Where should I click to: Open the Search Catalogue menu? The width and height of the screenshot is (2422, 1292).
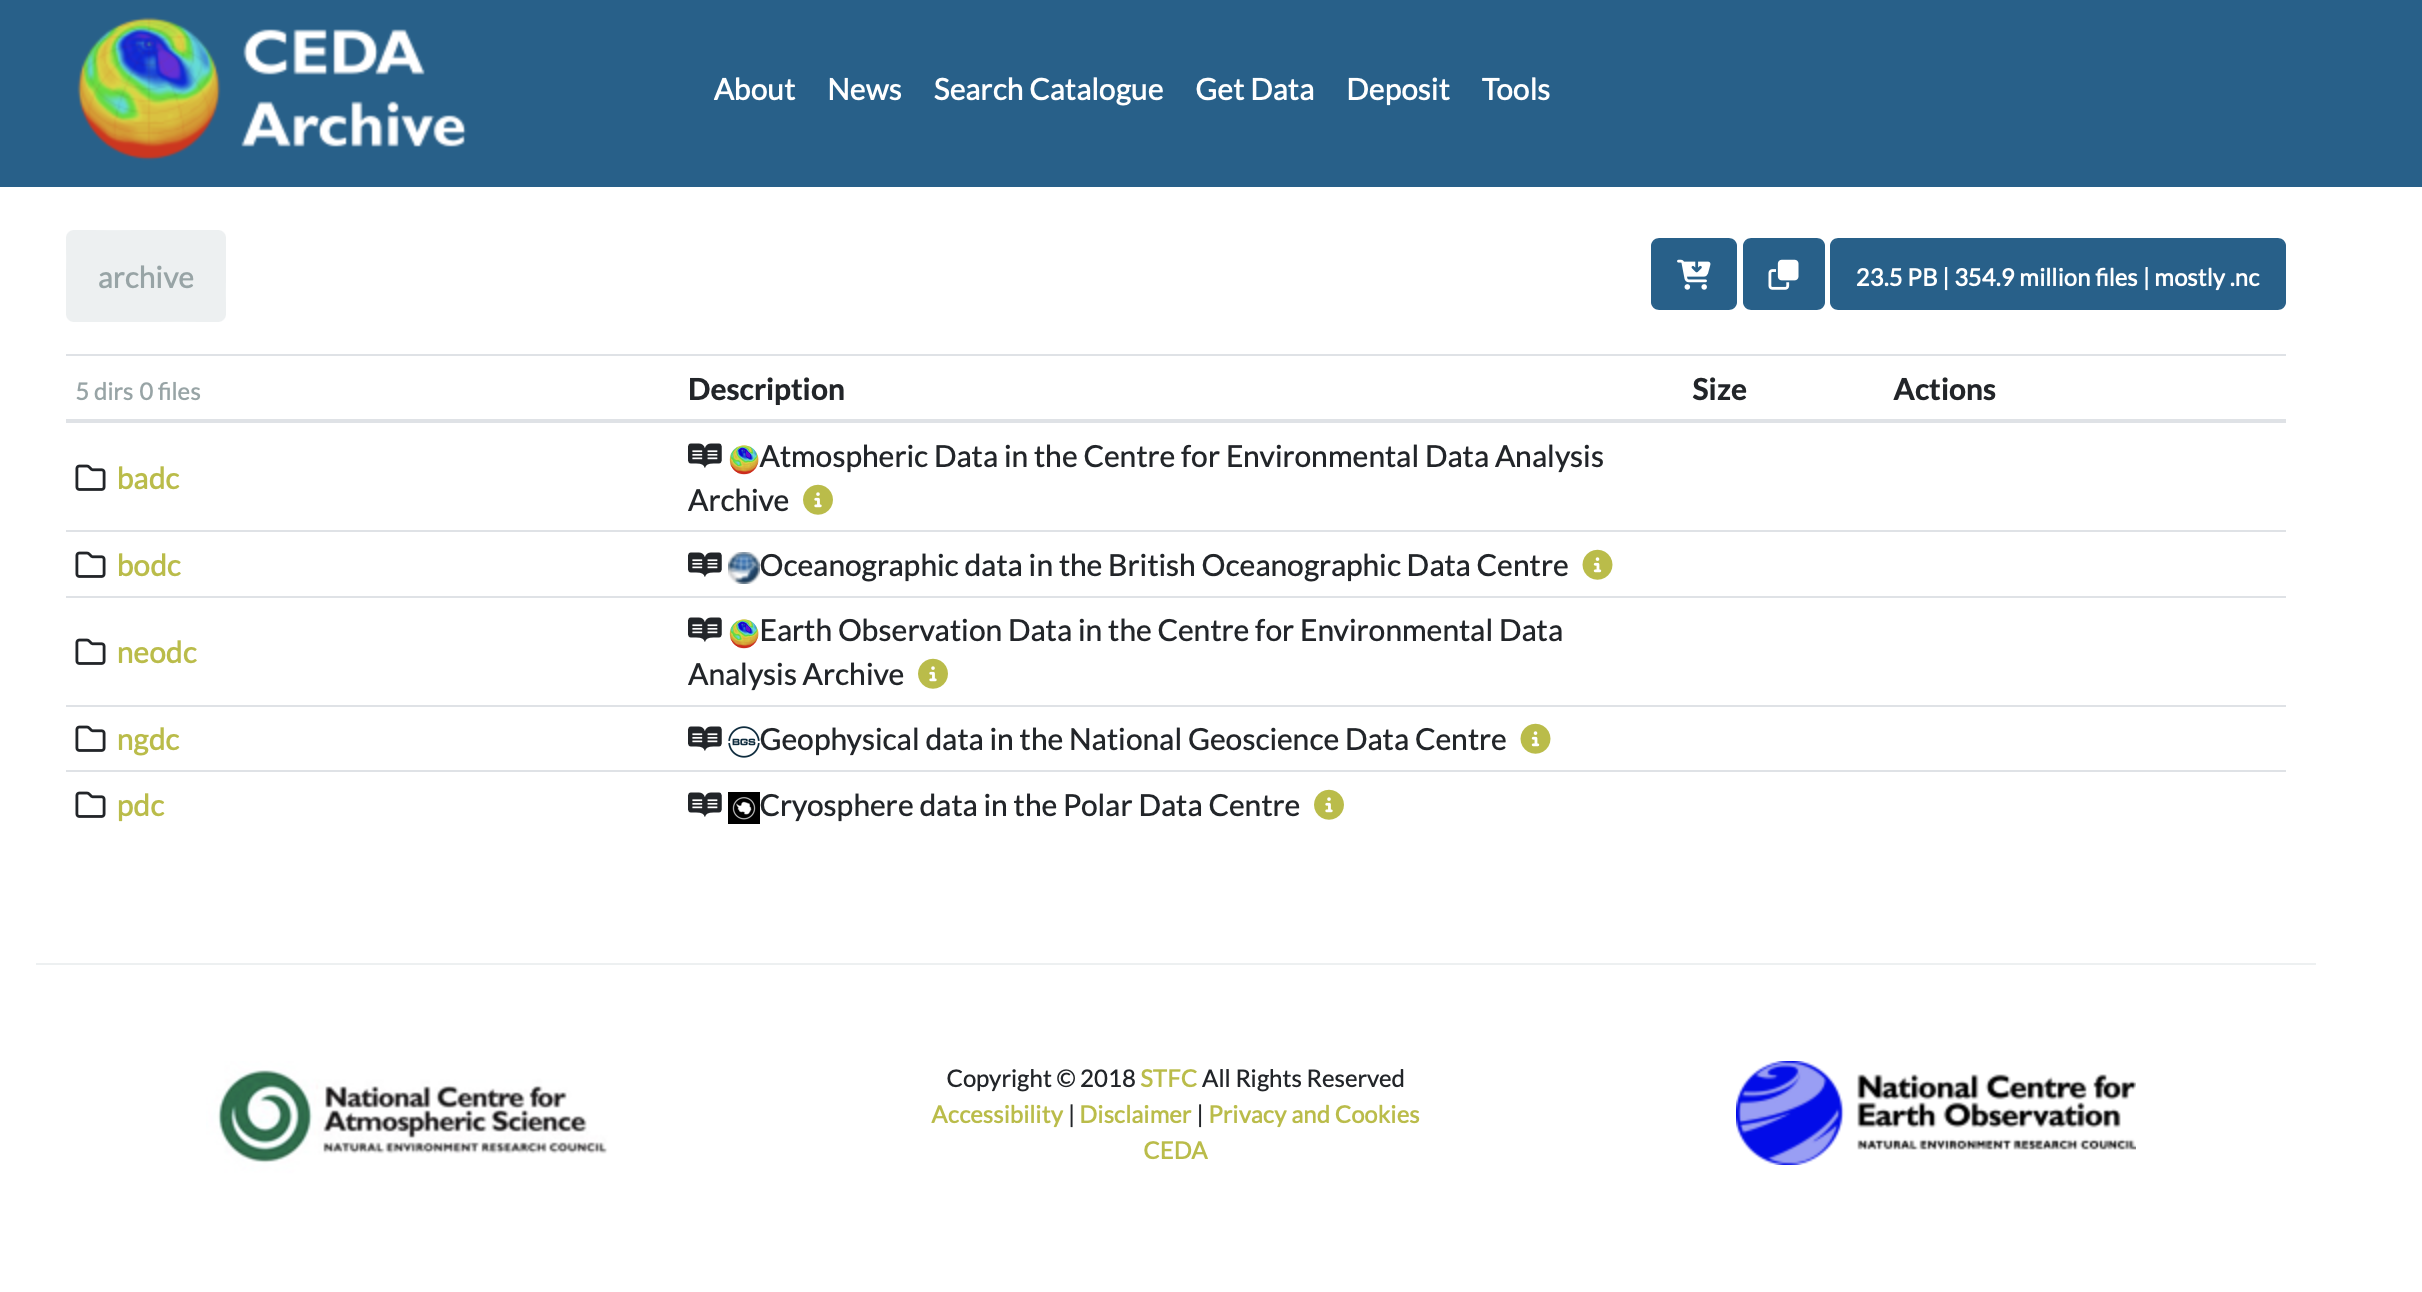[1048, 89]
